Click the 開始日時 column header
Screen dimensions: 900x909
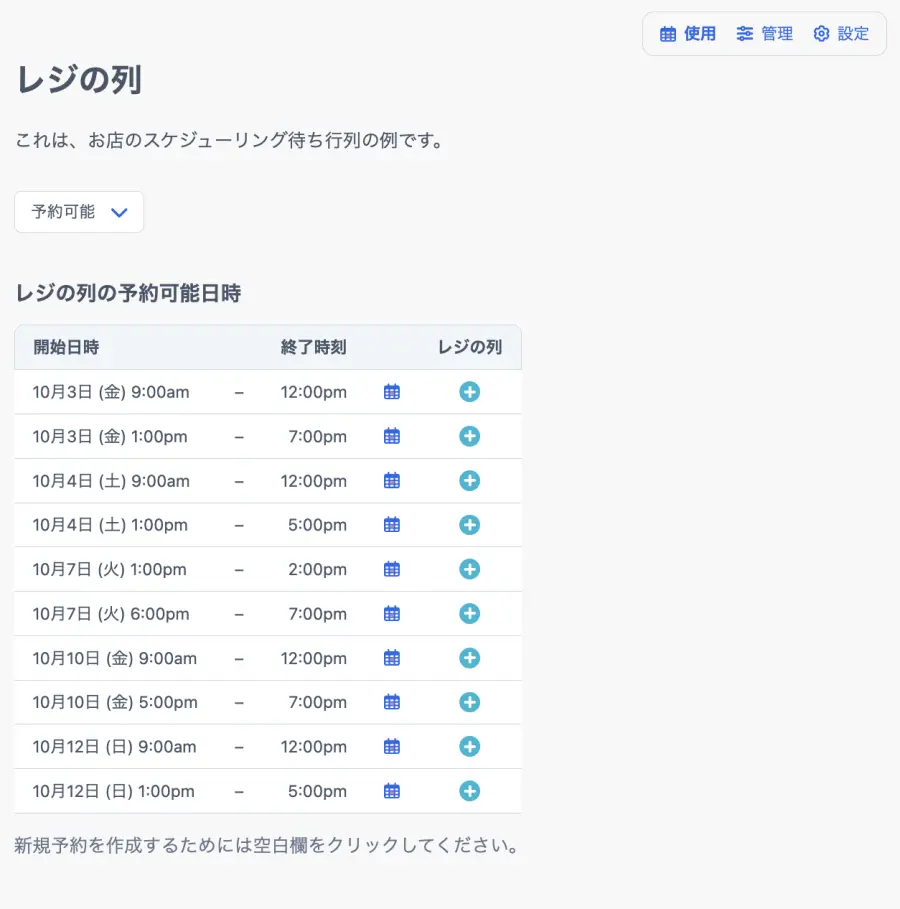(66, 347)
